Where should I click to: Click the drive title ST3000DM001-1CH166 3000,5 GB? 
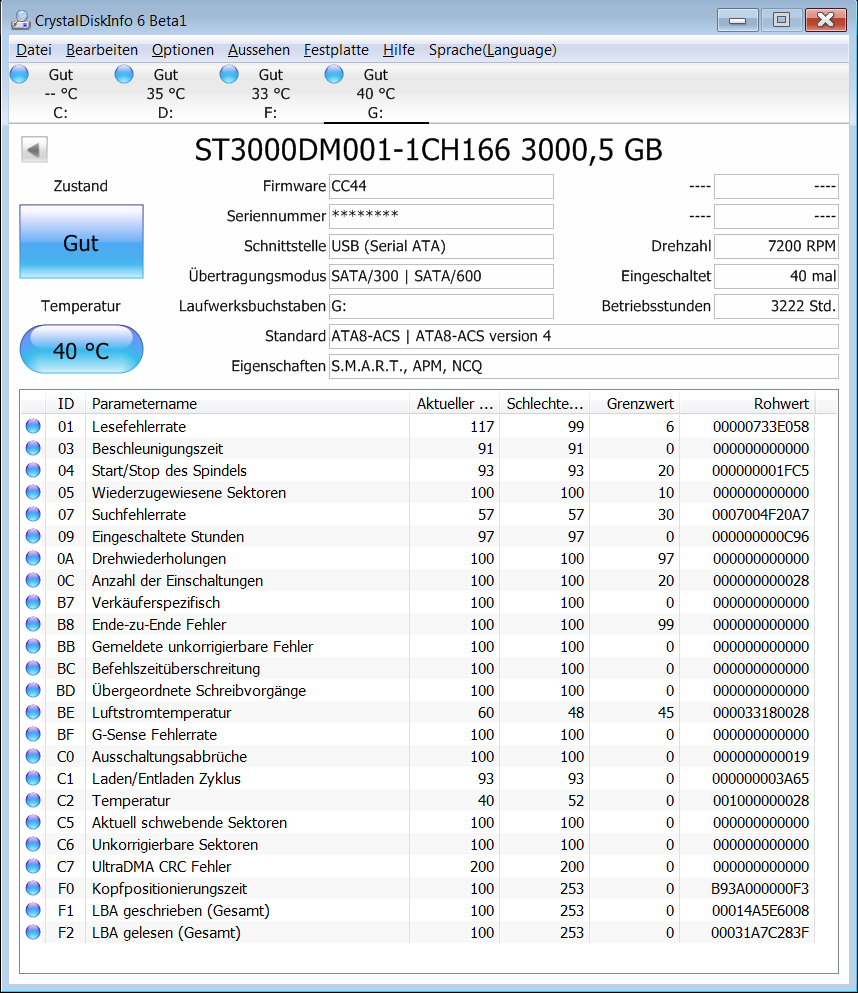pos(429,151)
